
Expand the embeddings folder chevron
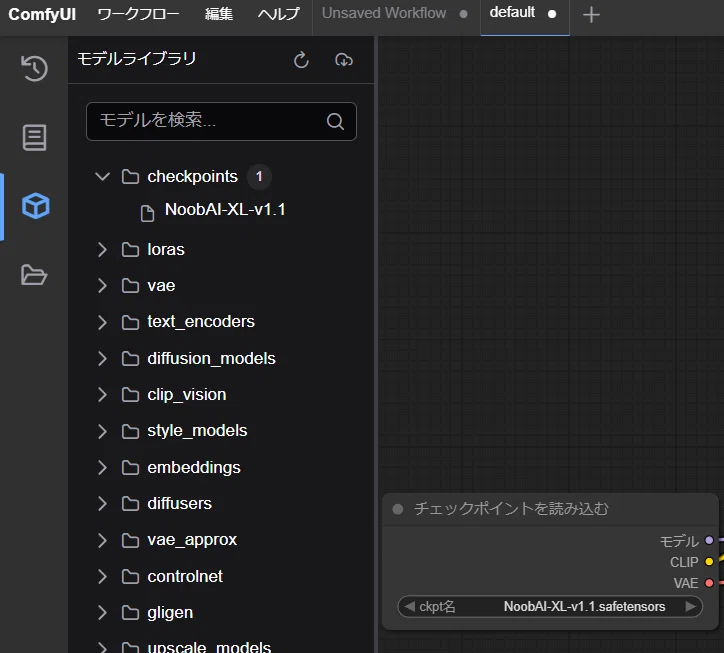103,467
